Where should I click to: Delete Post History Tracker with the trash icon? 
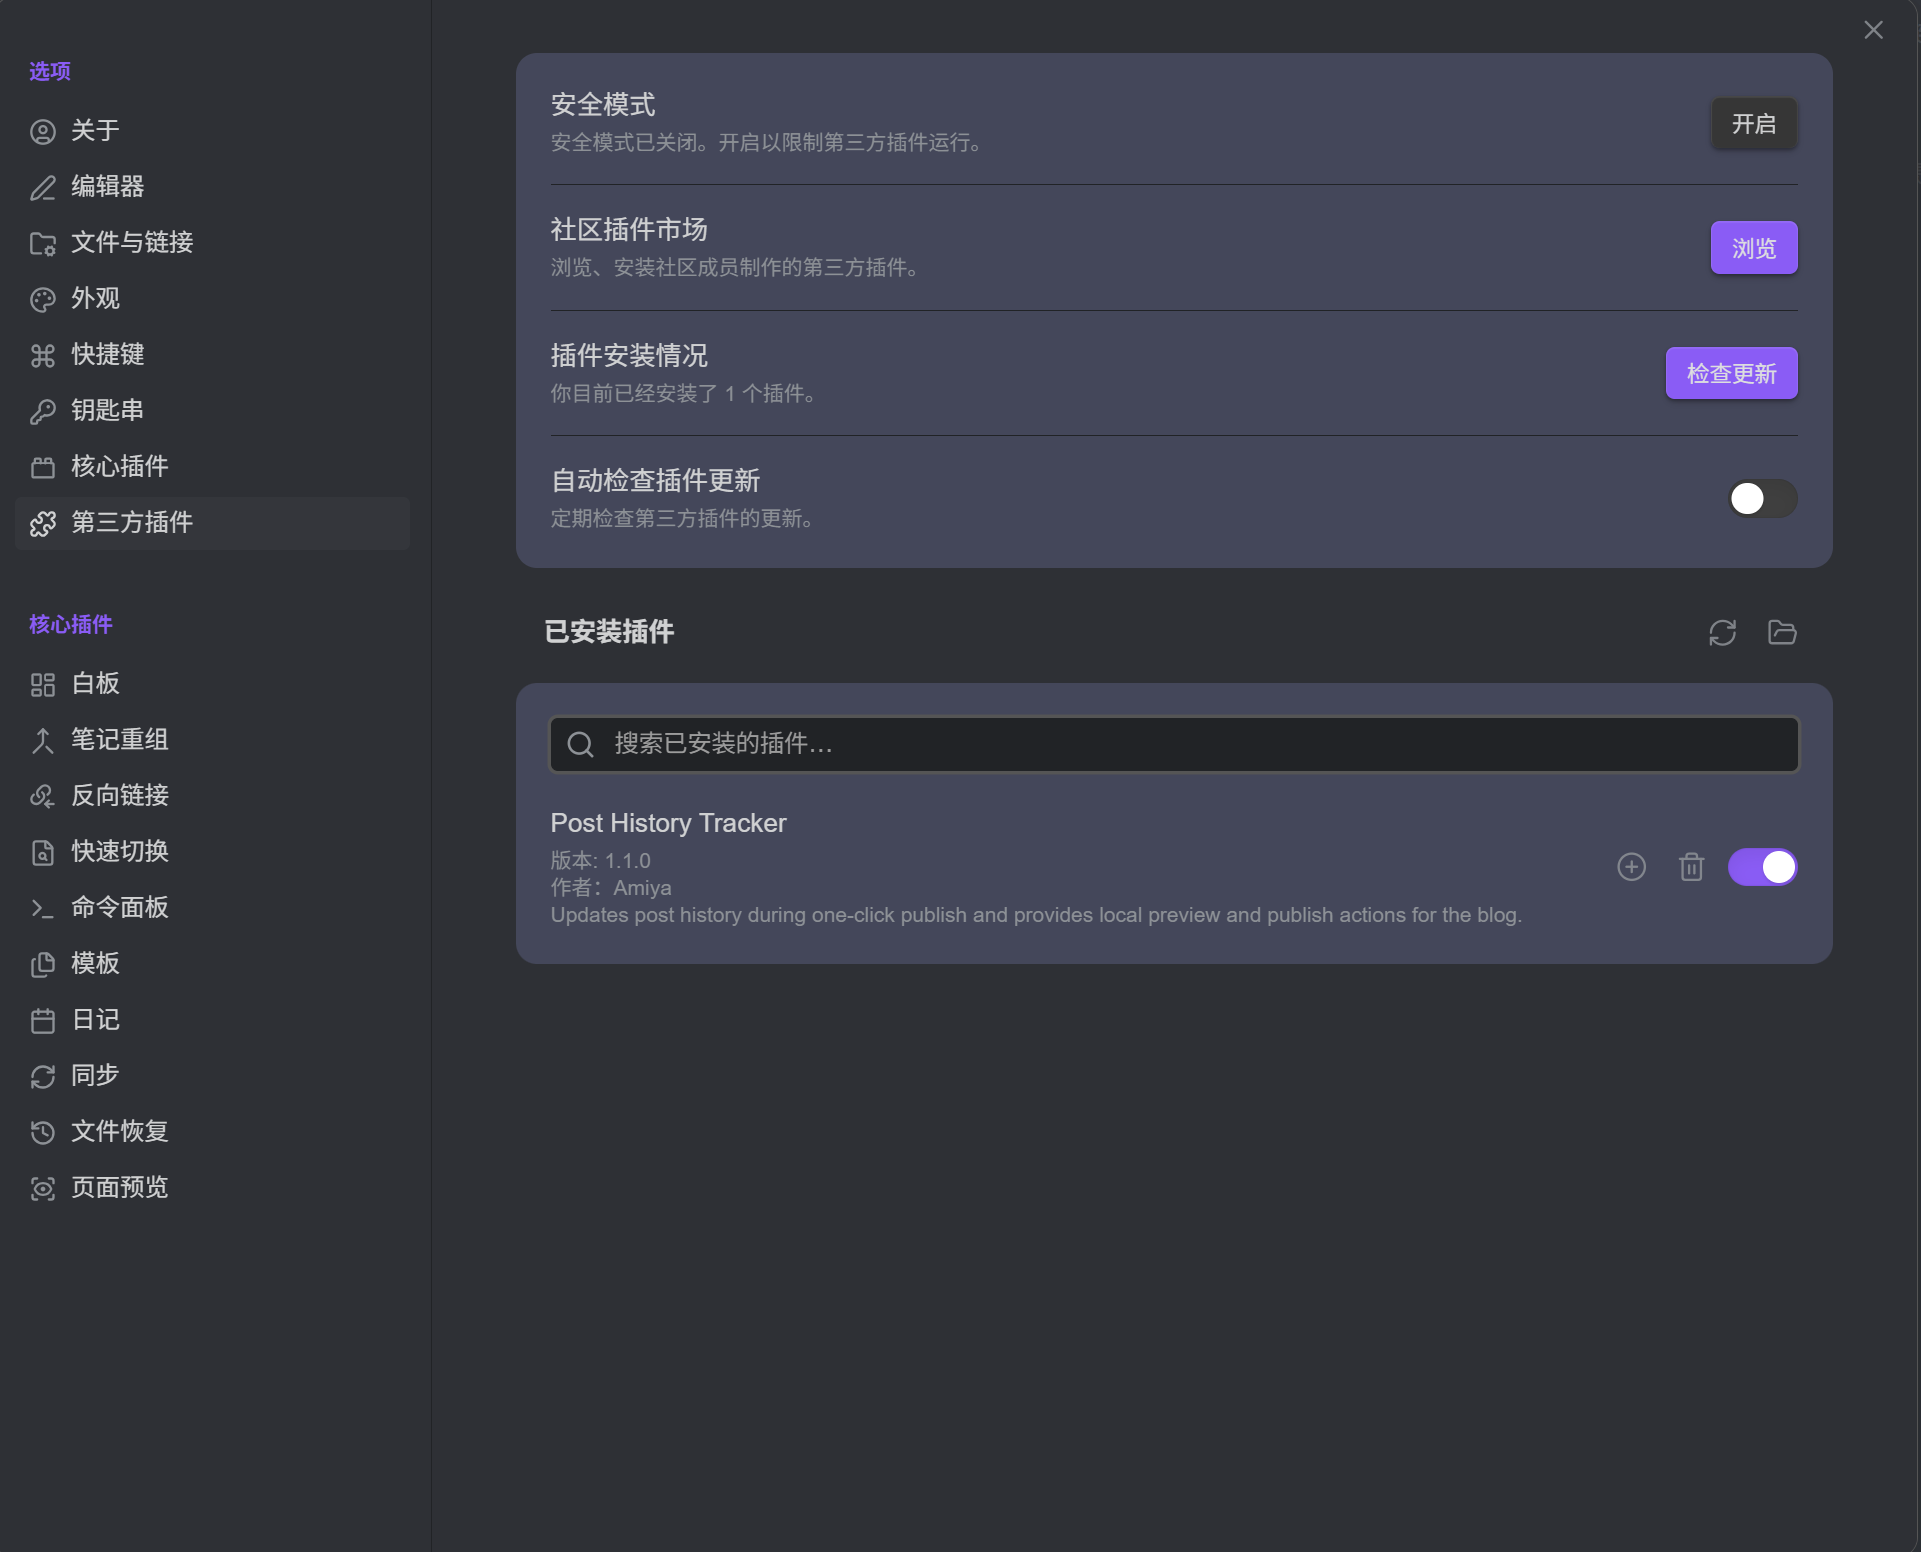point(1691,867)
